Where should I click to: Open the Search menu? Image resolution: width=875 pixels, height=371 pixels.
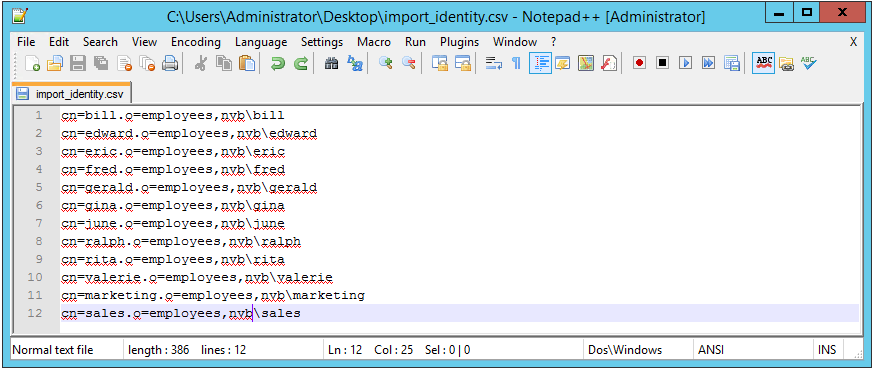[100, 42]
